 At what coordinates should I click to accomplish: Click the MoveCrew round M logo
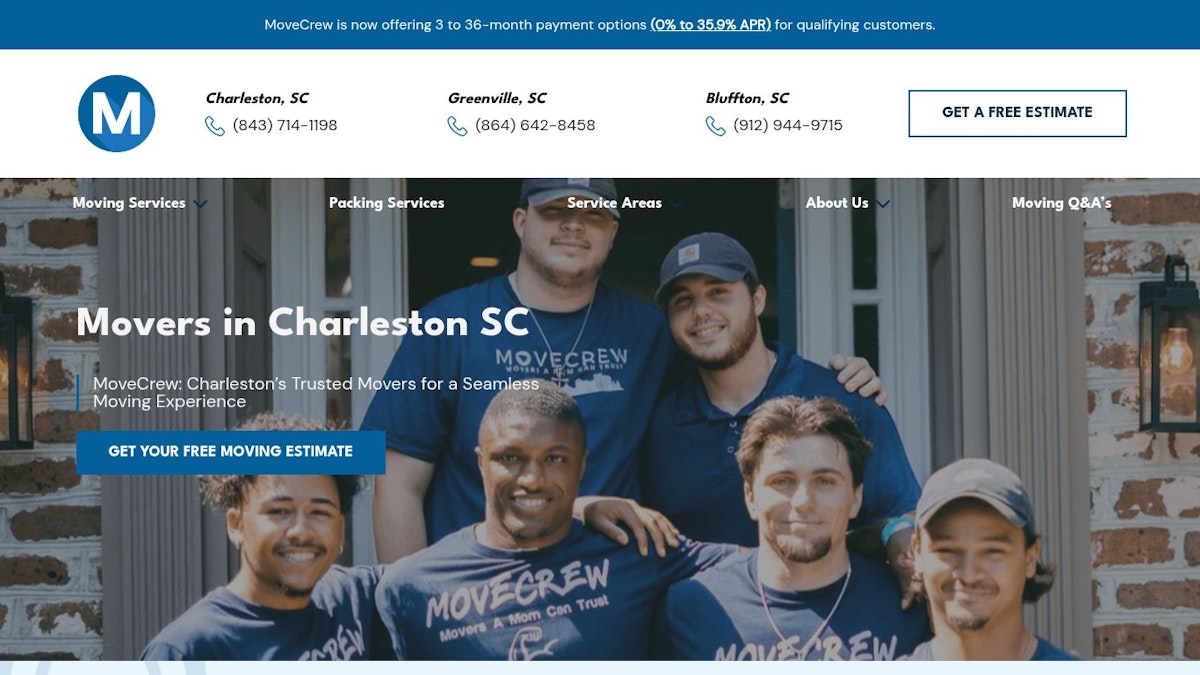tap(116, 113)
